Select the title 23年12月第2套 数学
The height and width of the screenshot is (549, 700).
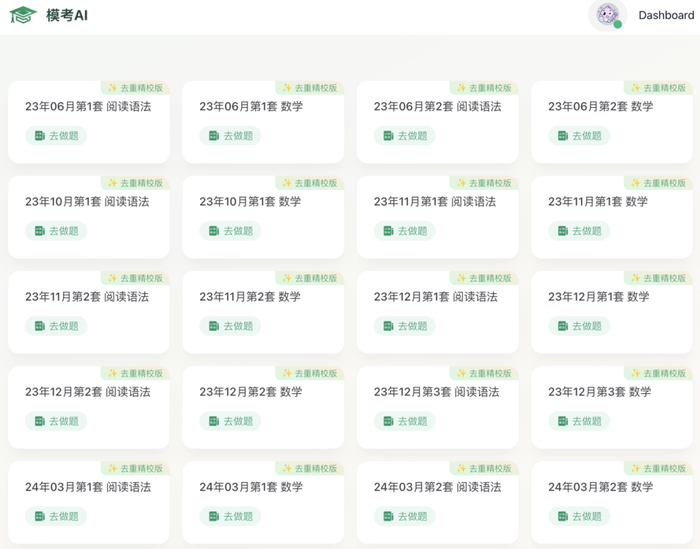click(x=251, y=391)
